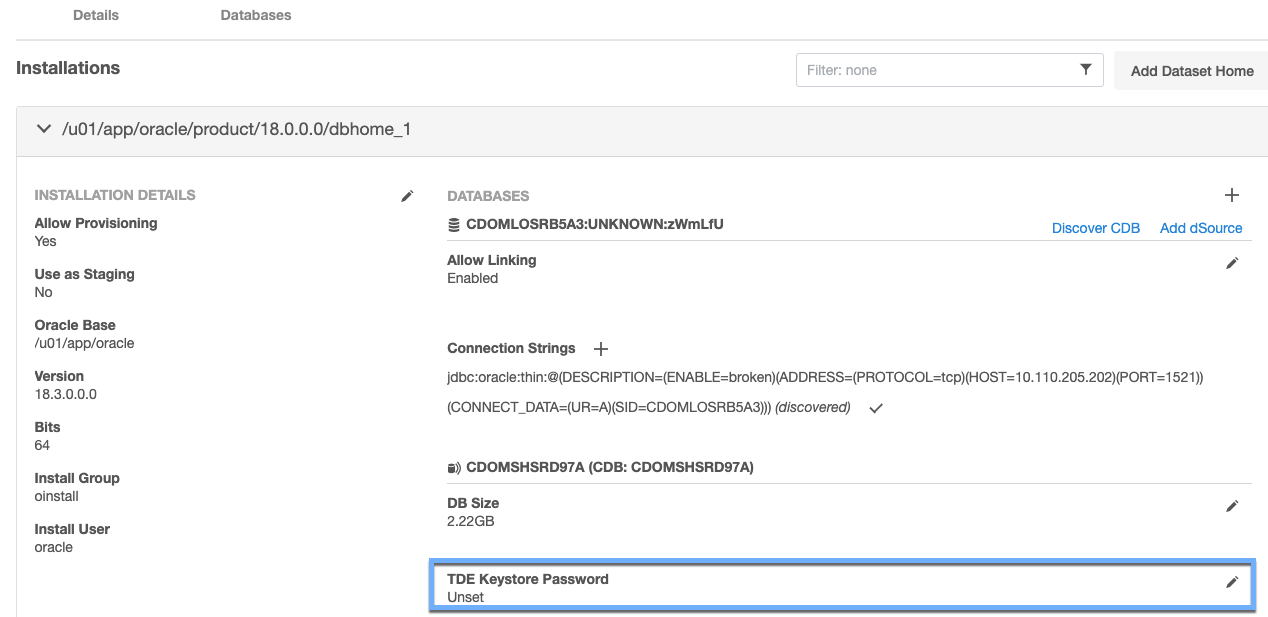Screen dimensions: 1268x617
Task: Click the CDOMLOSRB5A3 database stack icon
Action: 454,225
